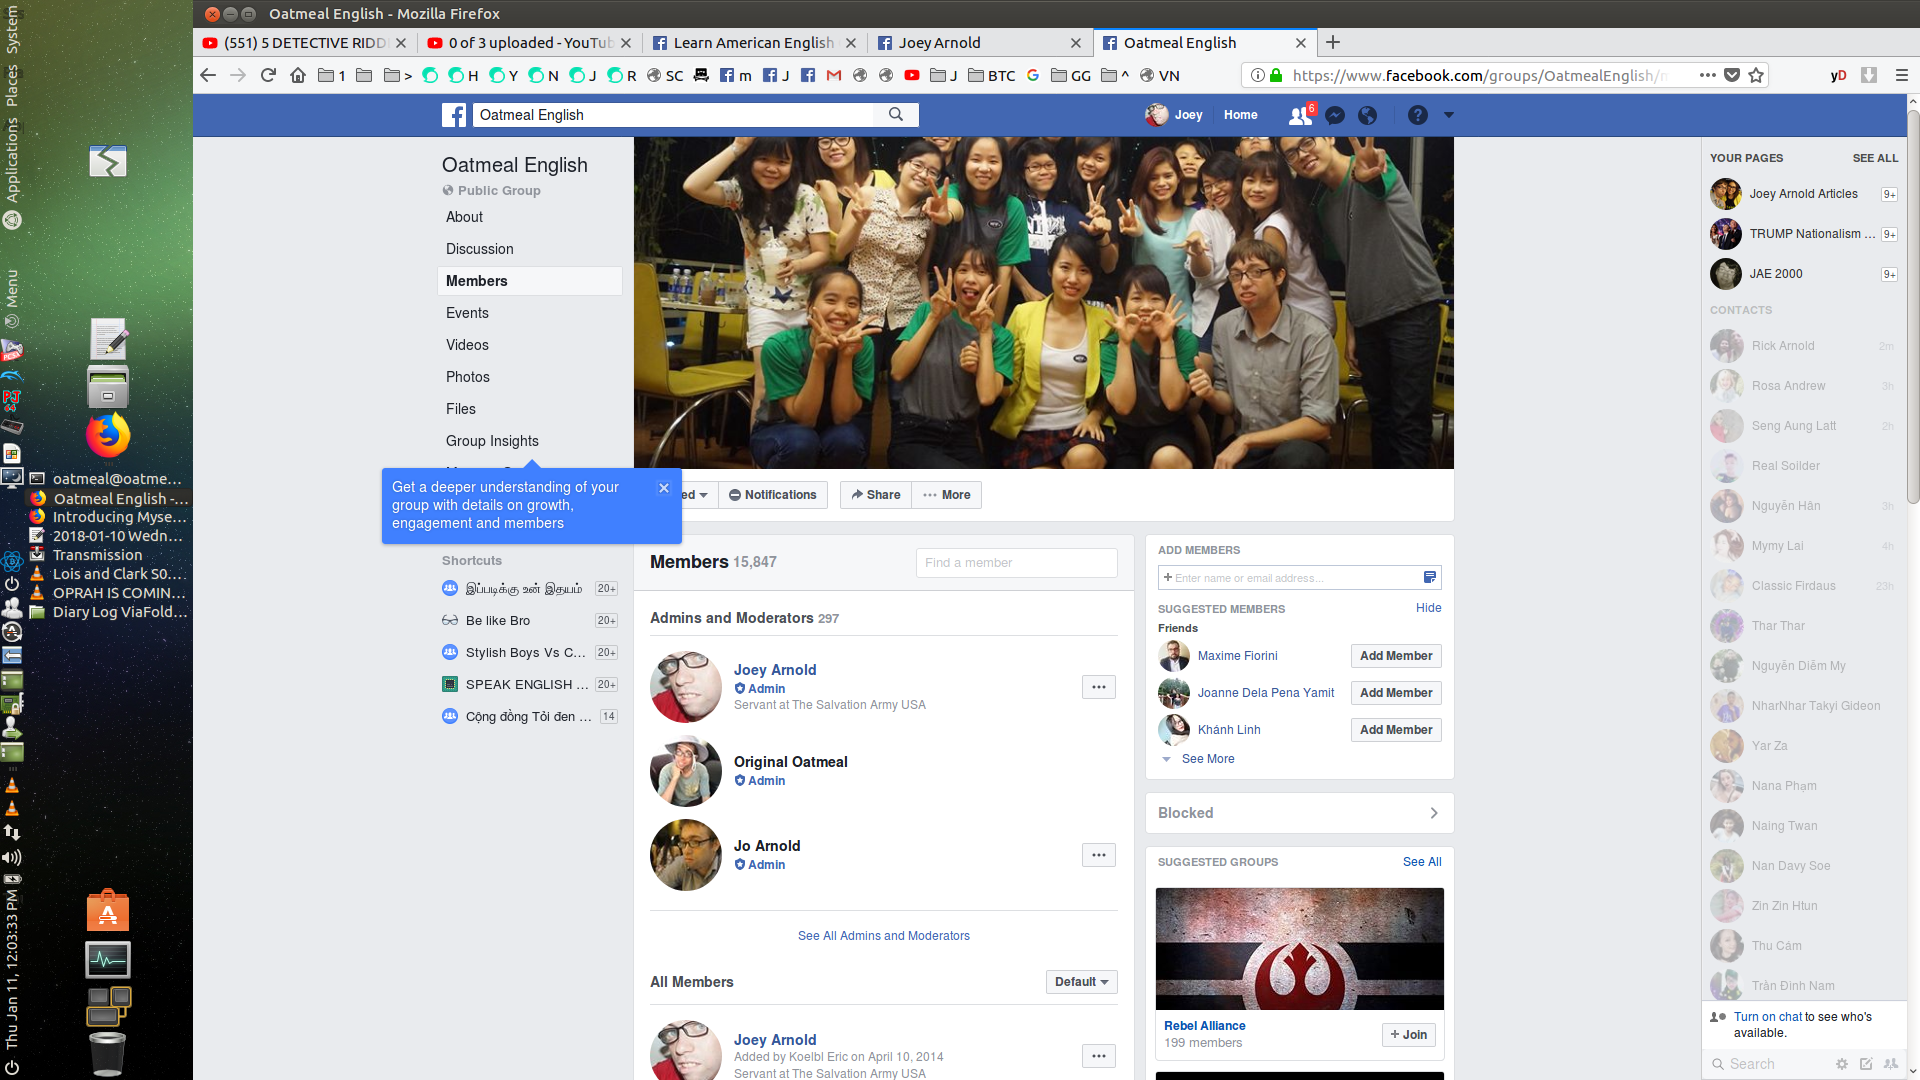Open Joey Arnold Articles page
This screenshot has height=1080, width=1920.
[x=1803, y=194]
